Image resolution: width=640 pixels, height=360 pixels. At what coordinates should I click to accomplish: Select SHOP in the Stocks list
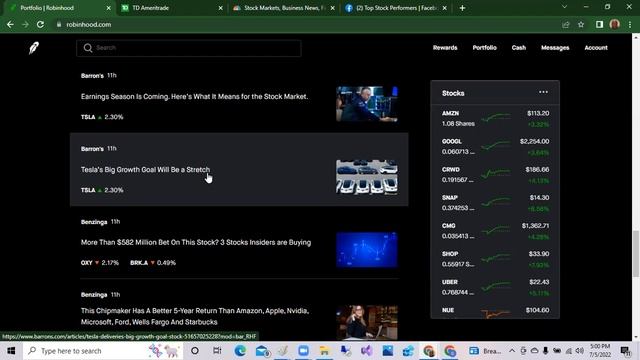pyautogui.click(x=495, y=259)
